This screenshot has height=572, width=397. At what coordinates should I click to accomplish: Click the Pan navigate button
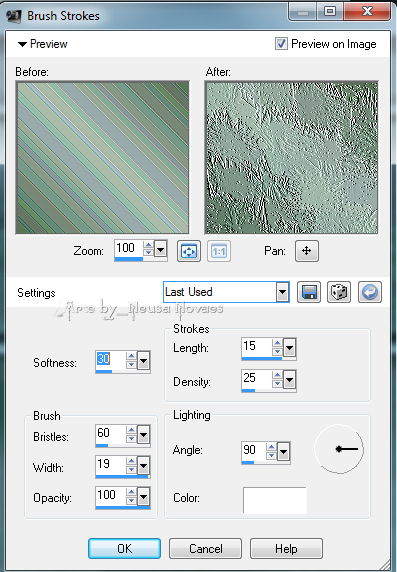coord(307,251)
